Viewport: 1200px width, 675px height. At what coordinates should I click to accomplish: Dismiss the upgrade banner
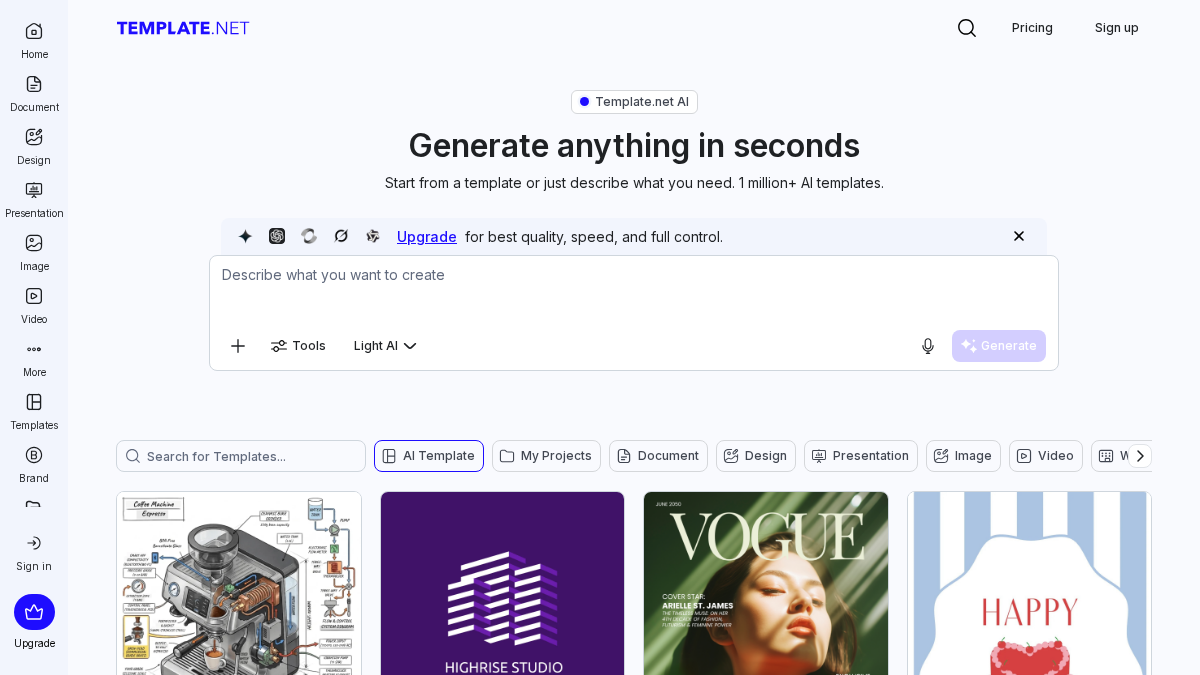(x=1019, y=236)
